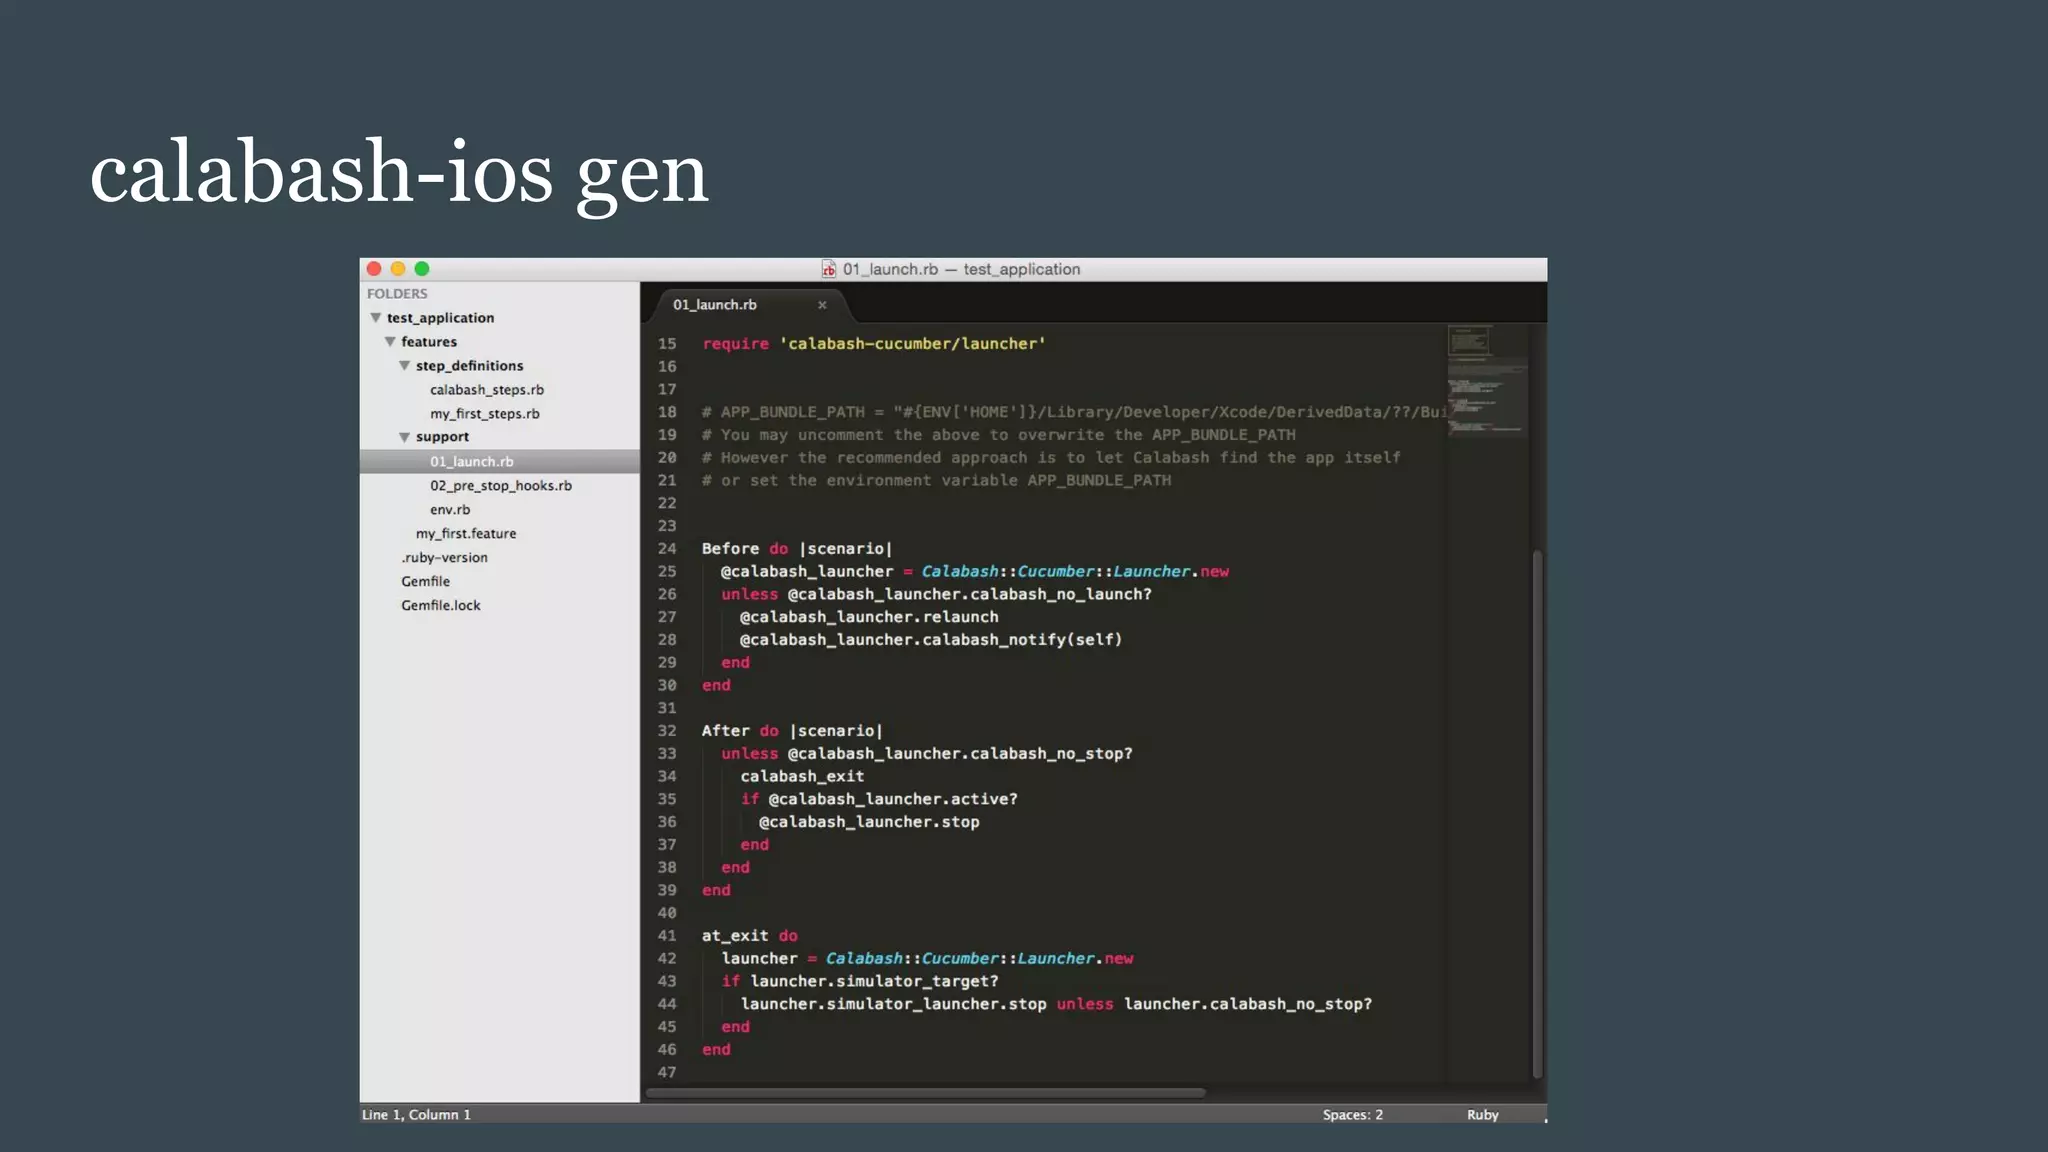Select the support folder label
This screenshot has height=1152, width=2048.
point(443,437)
